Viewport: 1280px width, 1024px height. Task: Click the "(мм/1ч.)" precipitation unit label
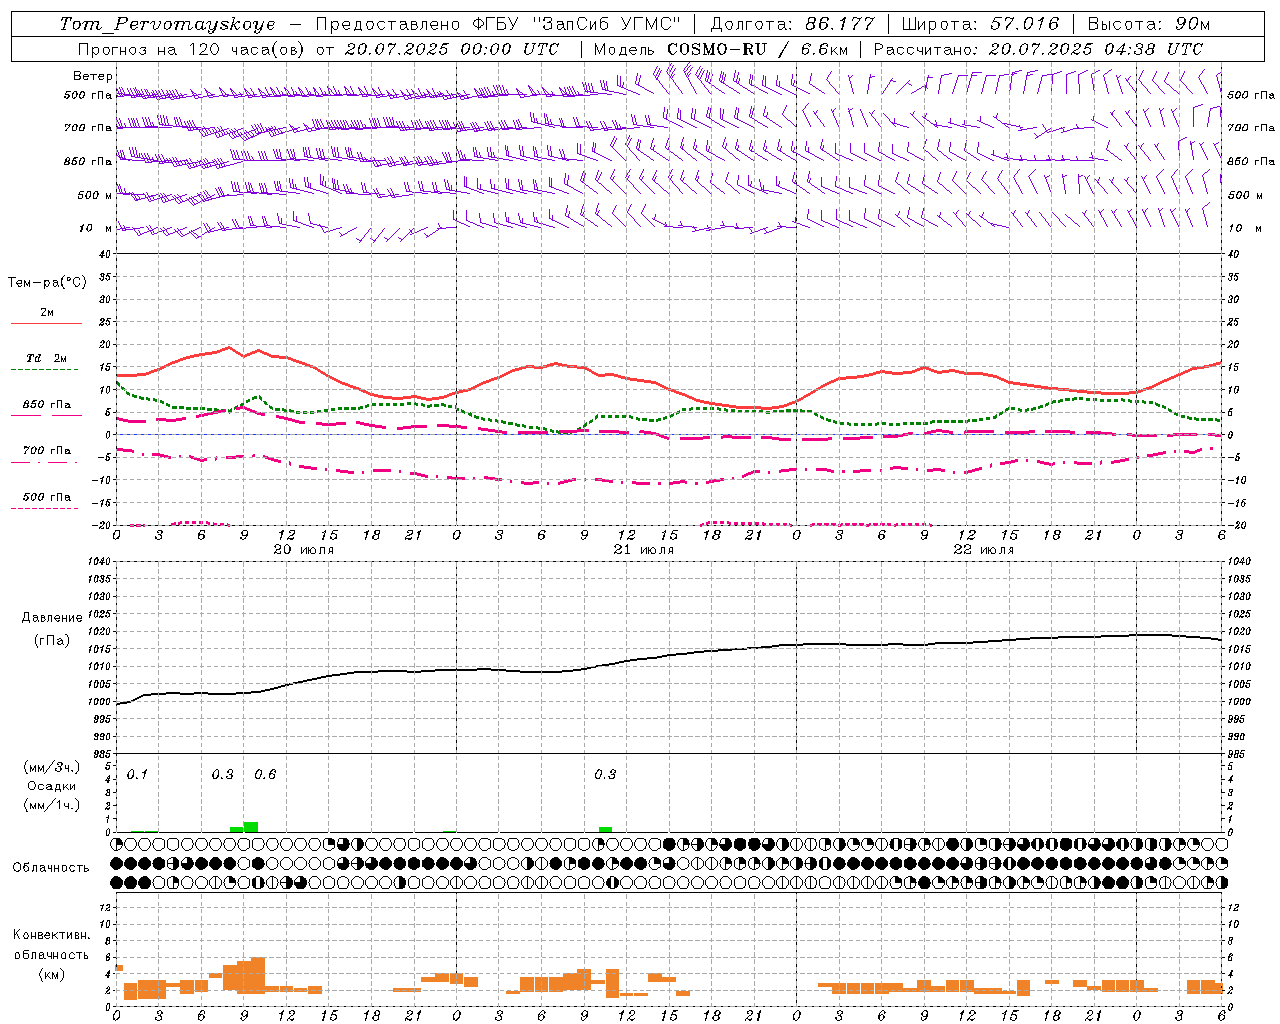click(52, 805)
